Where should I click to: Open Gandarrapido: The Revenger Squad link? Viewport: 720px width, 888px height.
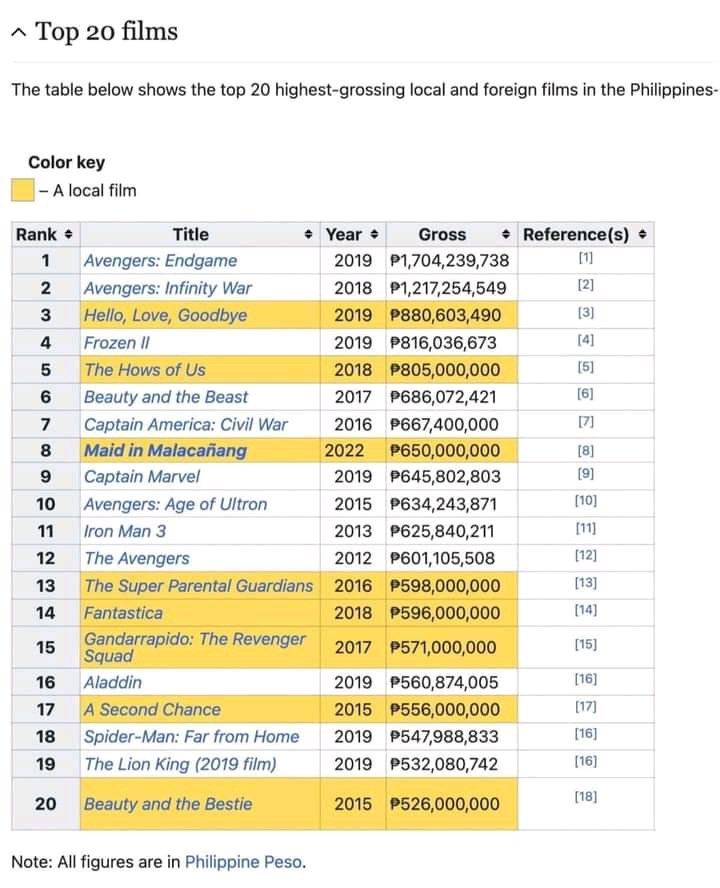(x=194, y=647)
